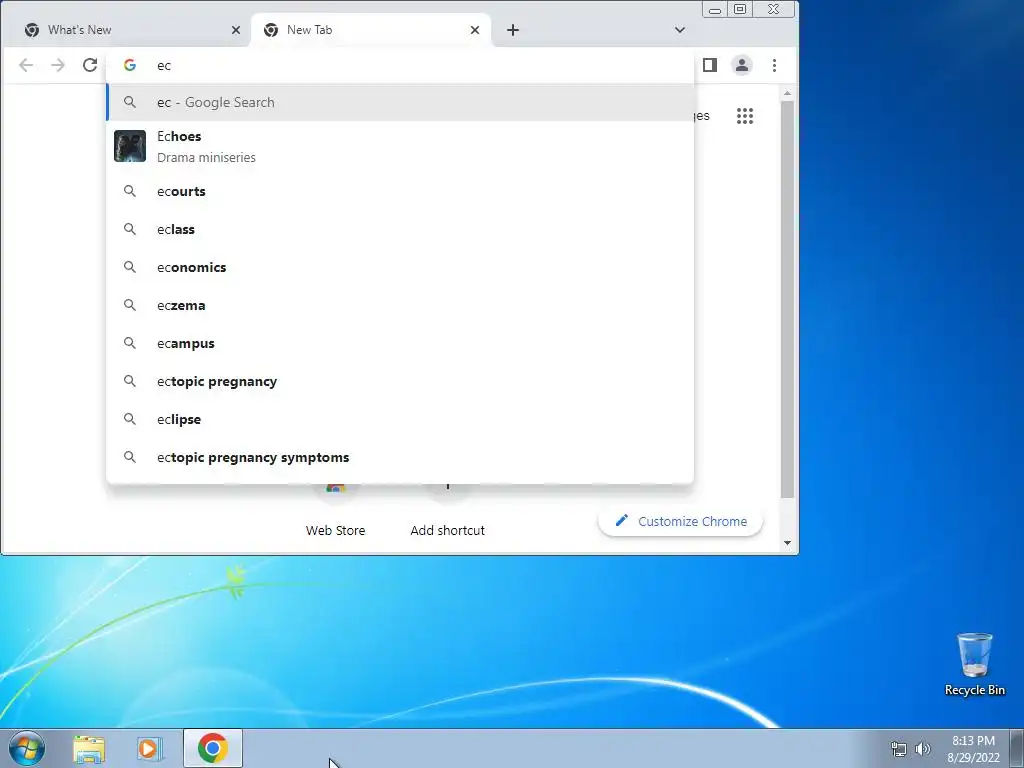Click the Echoes miniseries thumbnail
1024x768 pixels.
[130, 146]
